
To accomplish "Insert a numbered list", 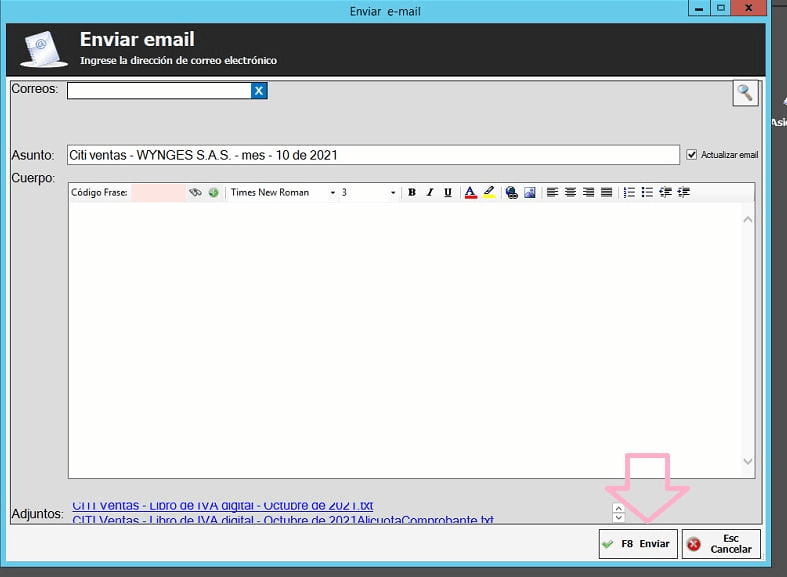I will click(629, 193).
